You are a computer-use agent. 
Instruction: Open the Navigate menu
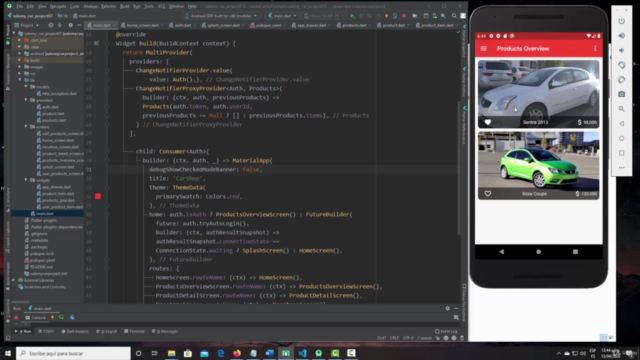[58, 6]
